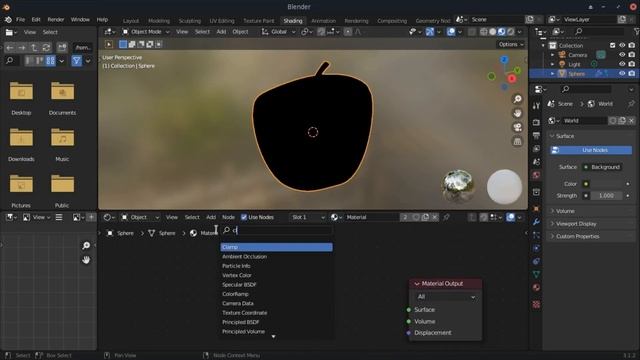Click the Use Nodes button in World properties
Viewport: 640px width, 360px height.
(x=591, y=150)
